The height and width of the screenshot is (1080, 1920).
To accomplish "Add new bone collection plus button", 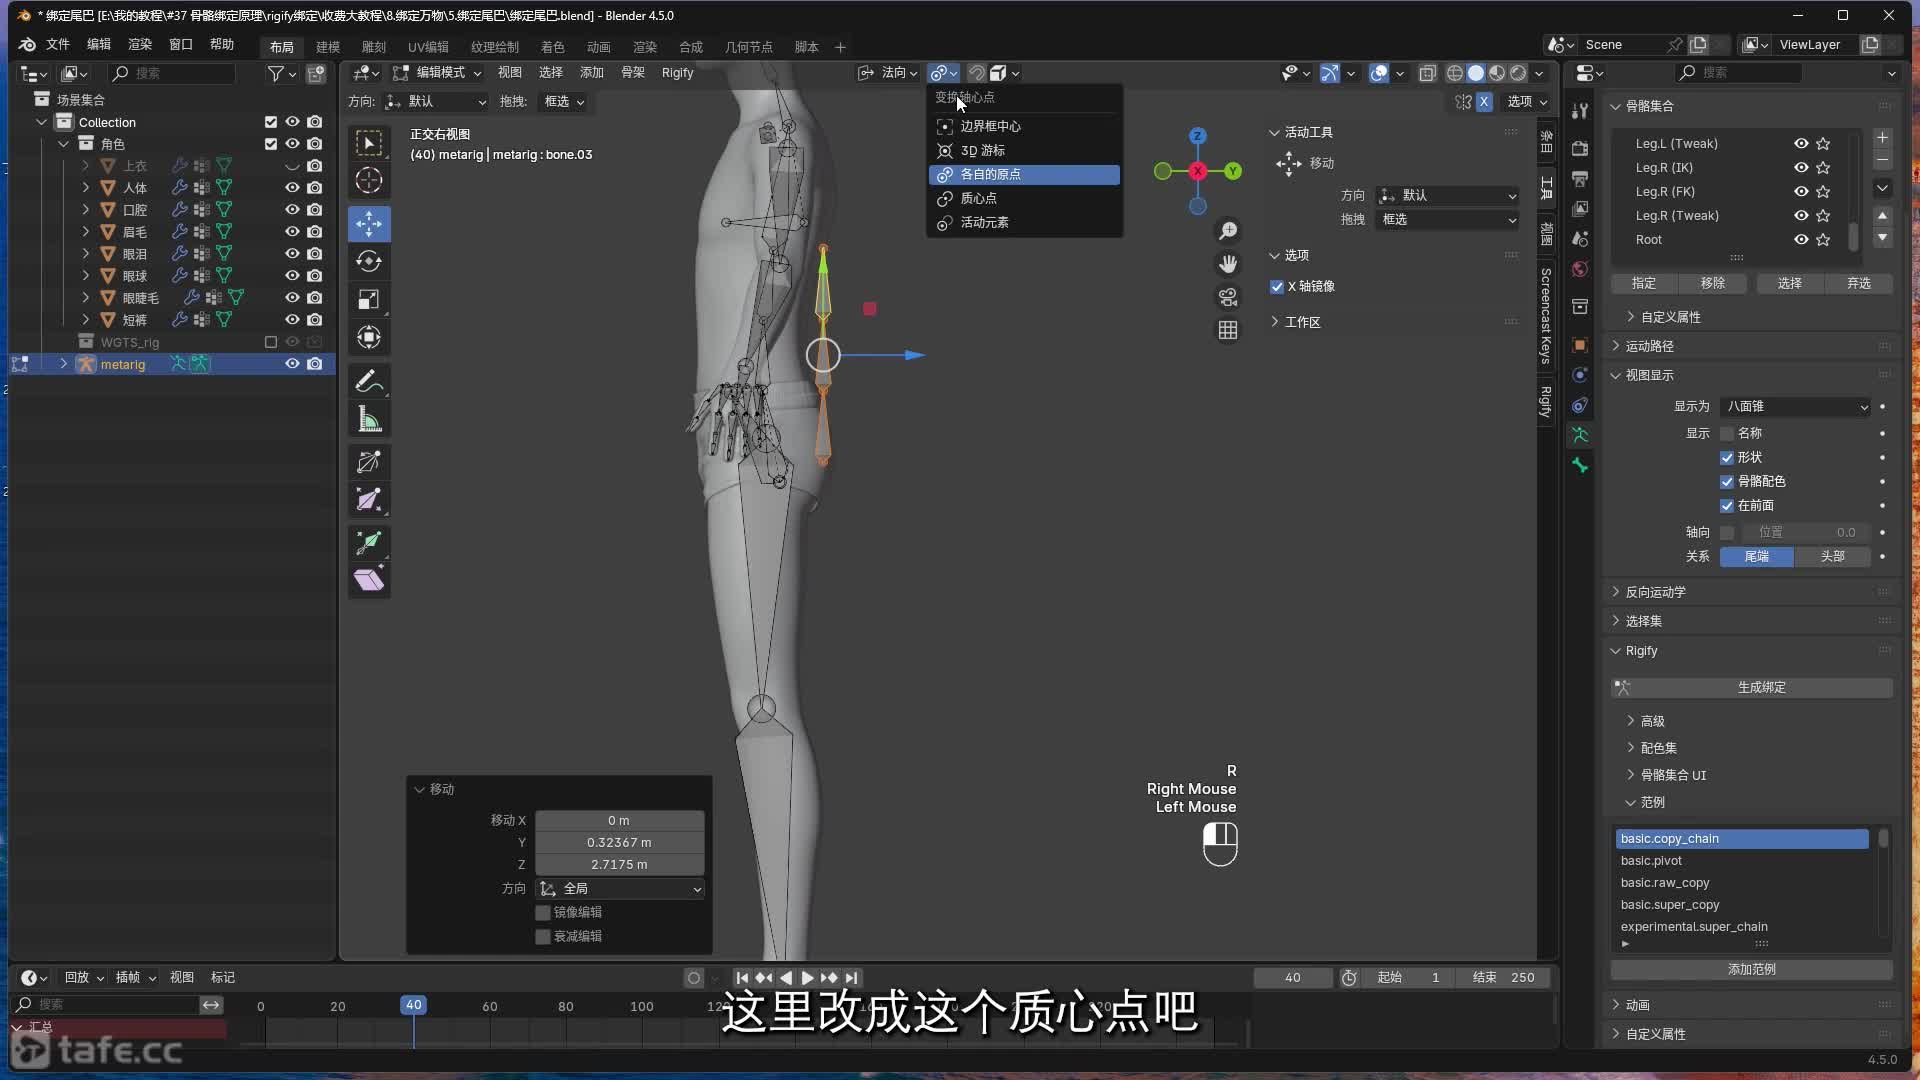I will pos(1882,138).
